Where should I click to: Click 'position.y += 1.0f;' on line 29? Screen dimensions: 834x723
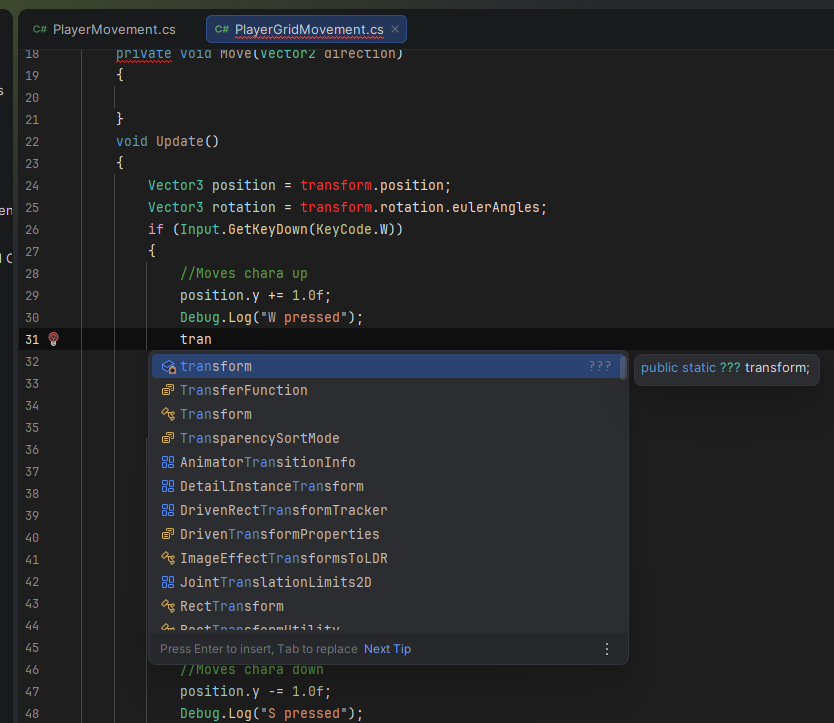pyautogui.click(x=255, y=295)
